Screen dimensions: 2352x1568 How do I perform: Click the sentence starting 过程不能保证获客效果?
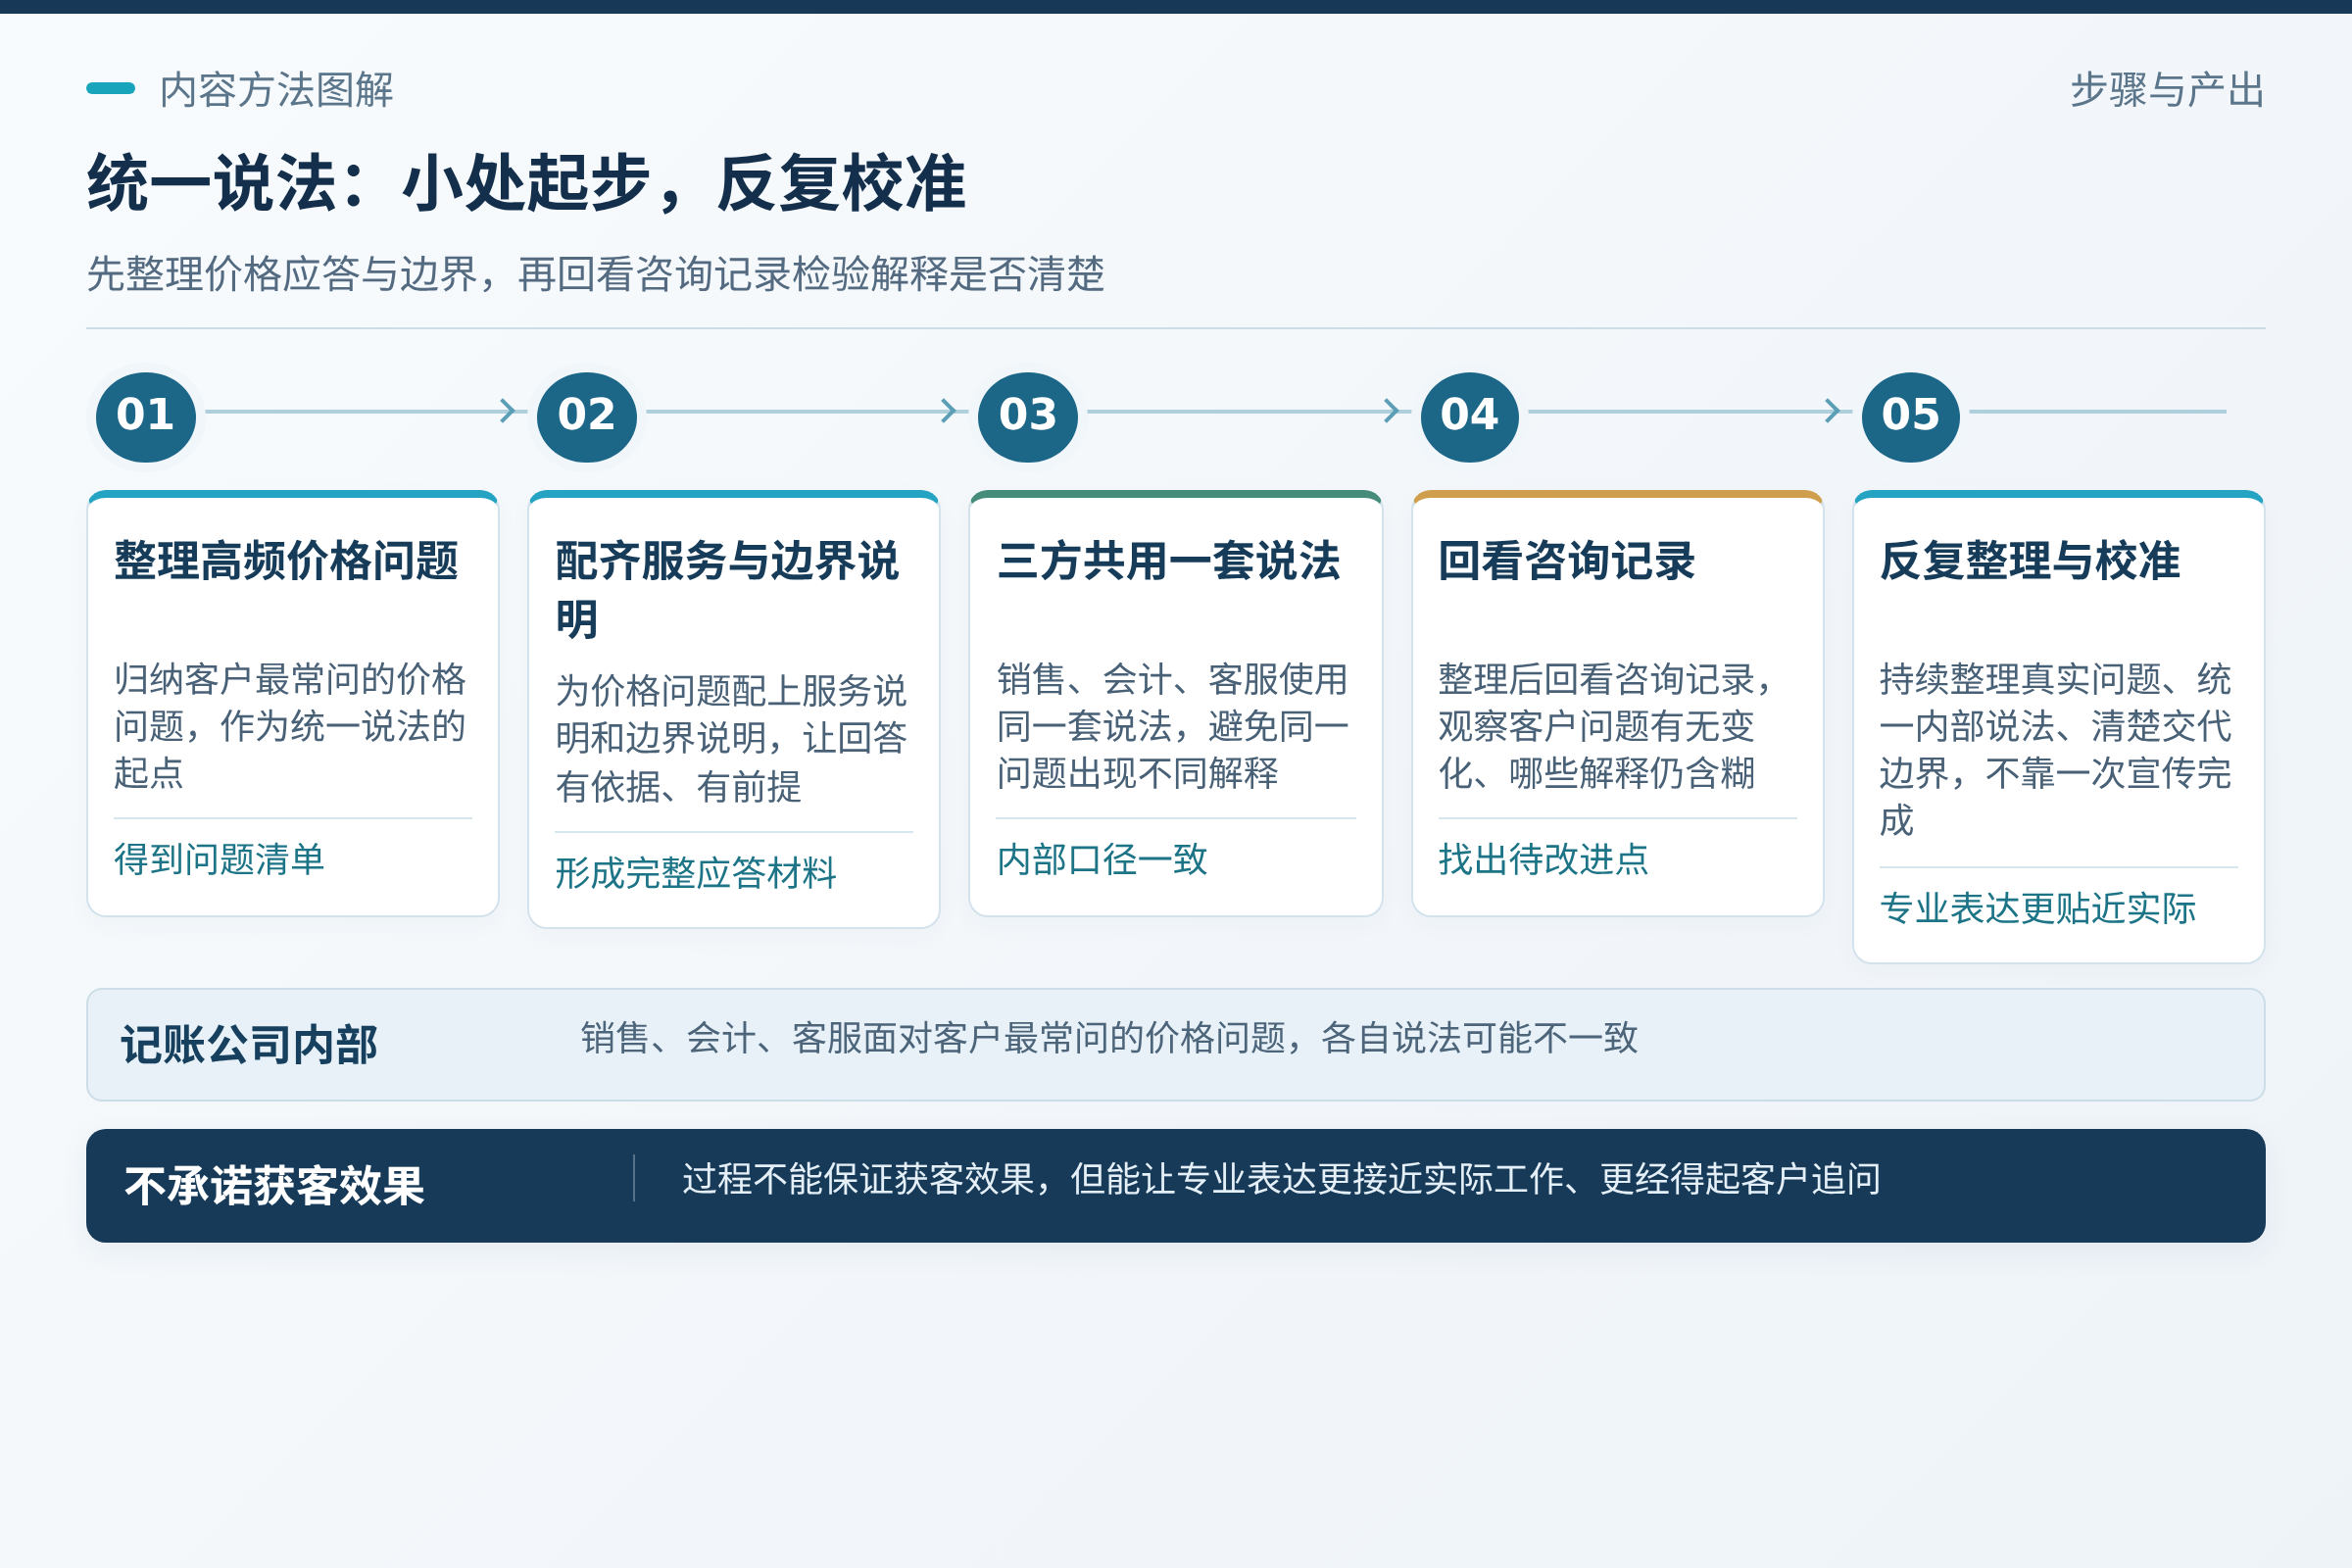click(x=1282, y=1179)
